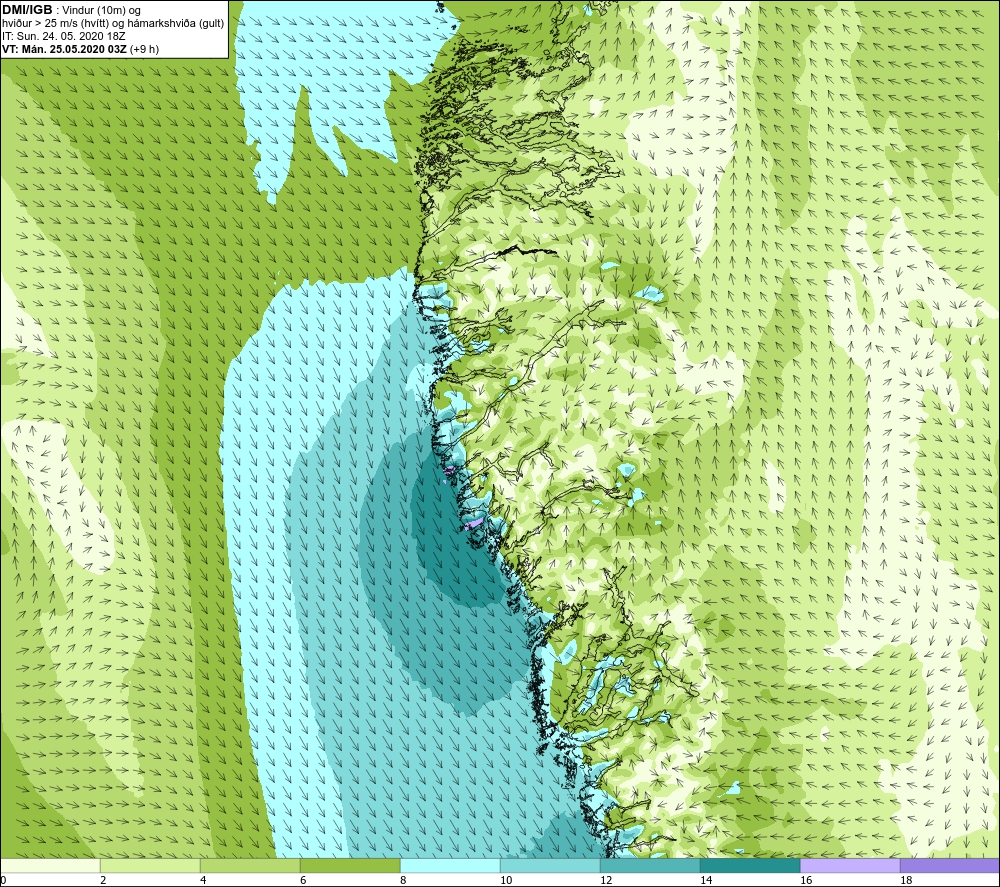Click the 4–6 m/s green legend swatch

(250, 865)
